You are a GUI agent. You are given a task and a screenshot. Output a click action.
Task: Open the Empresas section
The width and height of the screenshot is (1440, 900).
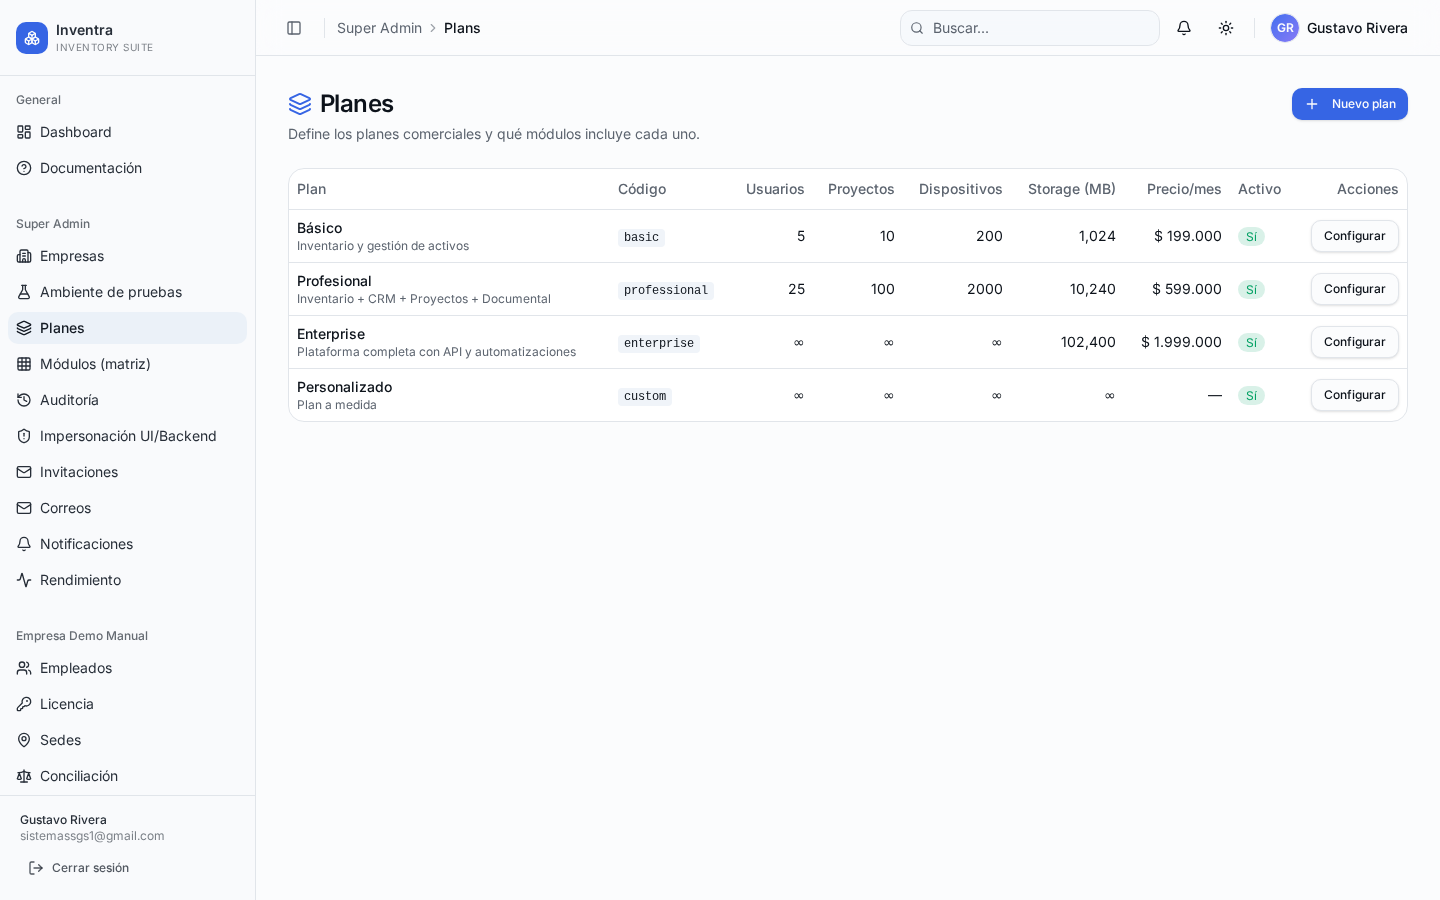tap(127, 256)
